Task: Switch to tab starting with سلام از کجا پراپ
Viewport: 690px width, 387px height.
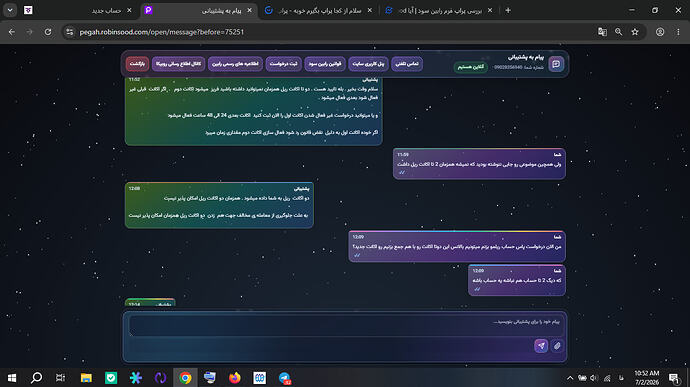Action: 319,11
